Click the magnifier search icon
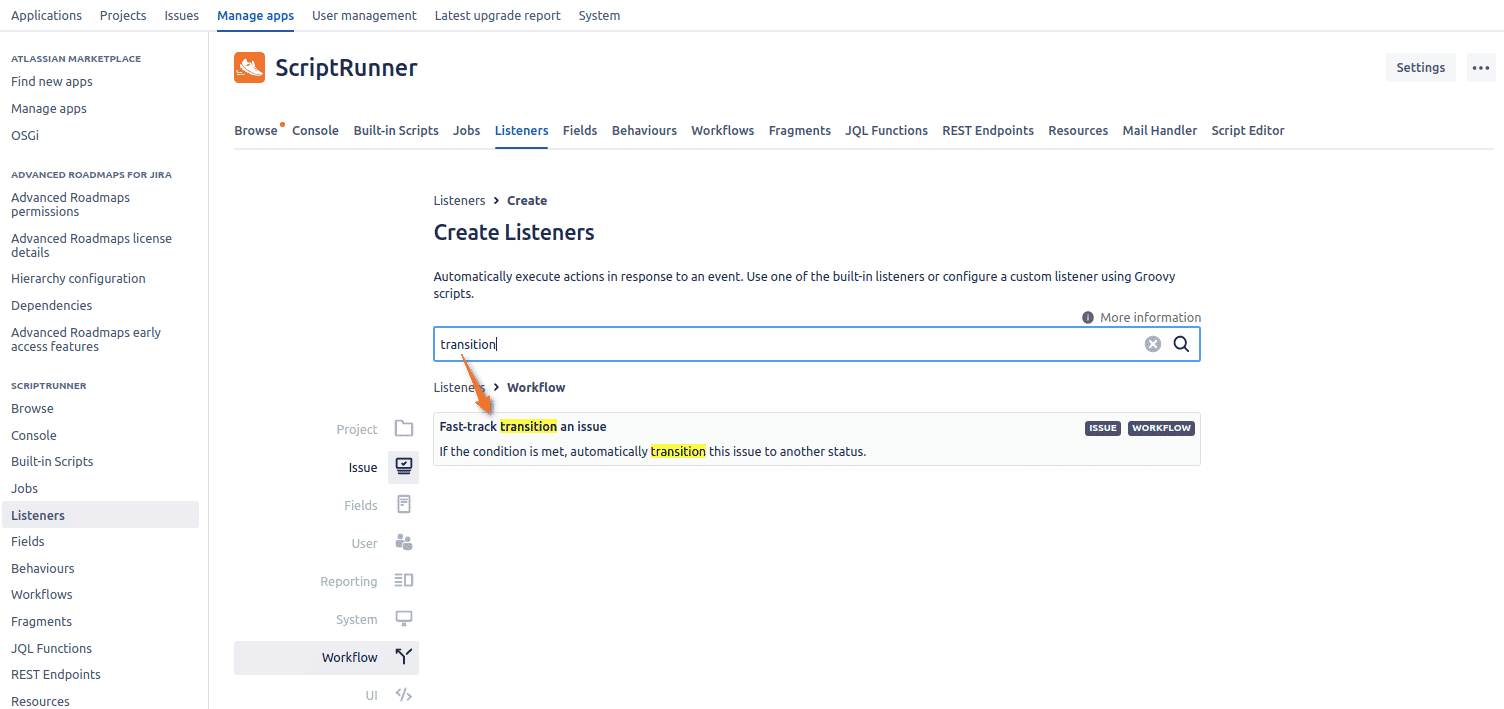This screenshot has width=1504, height=709. [1181, 344]
